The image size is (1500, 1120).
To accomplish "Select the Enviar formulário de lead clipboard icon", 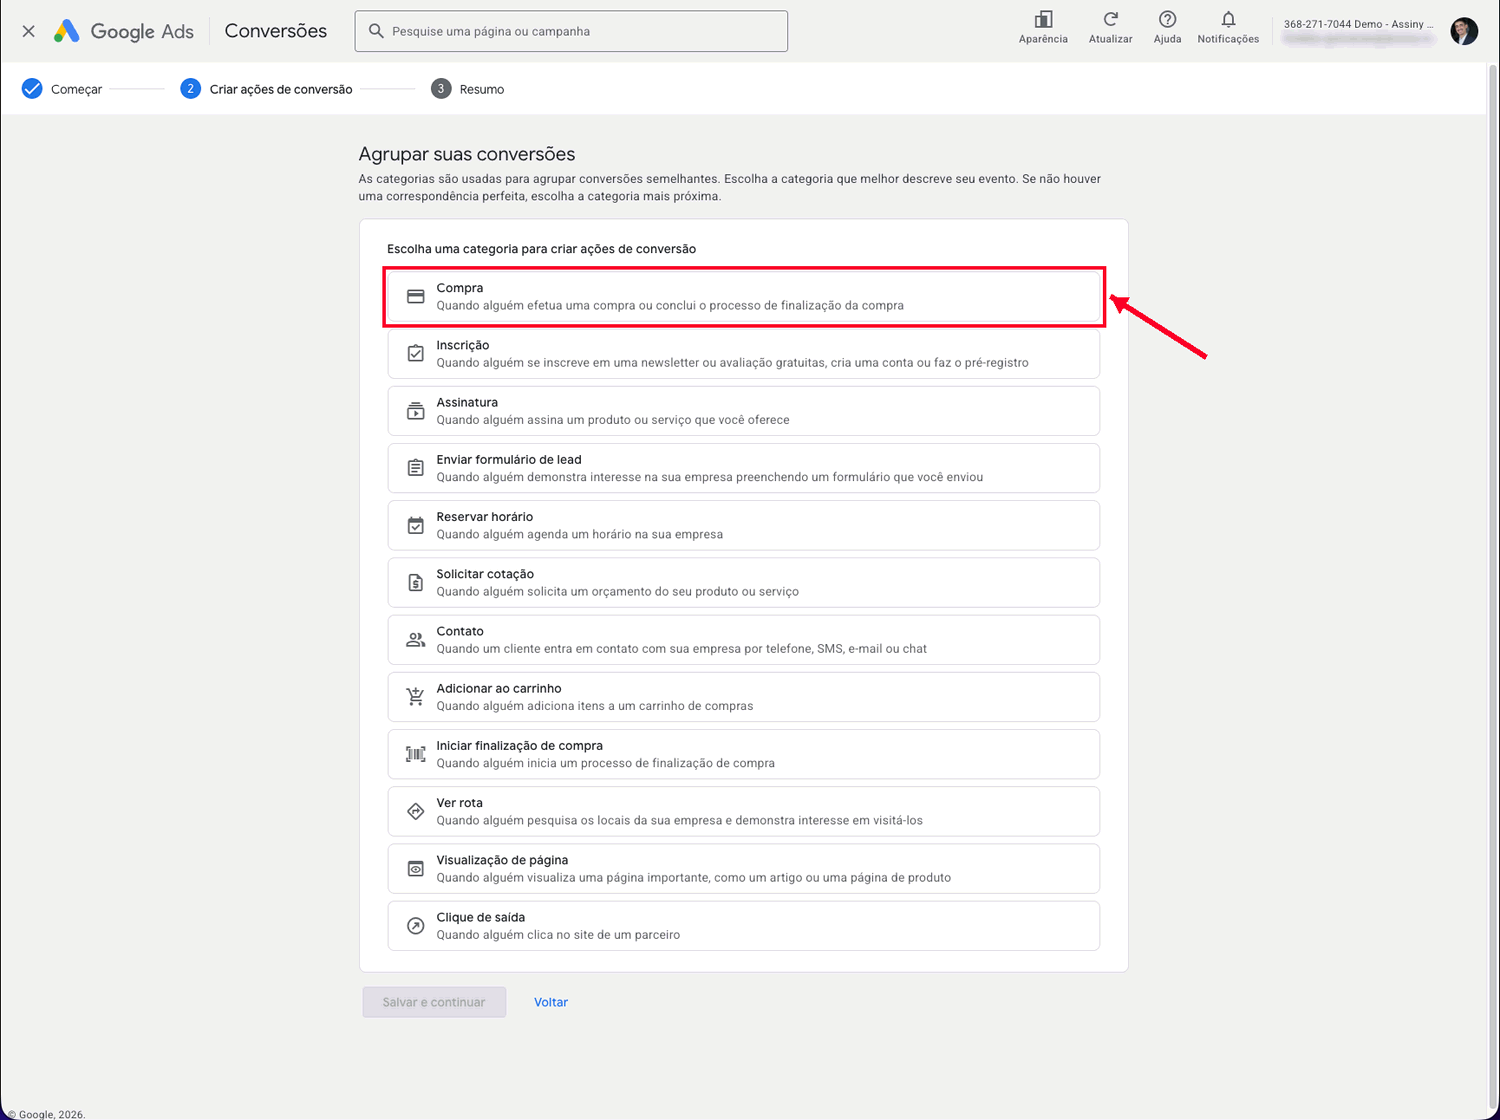I will (x=416, y=468).
